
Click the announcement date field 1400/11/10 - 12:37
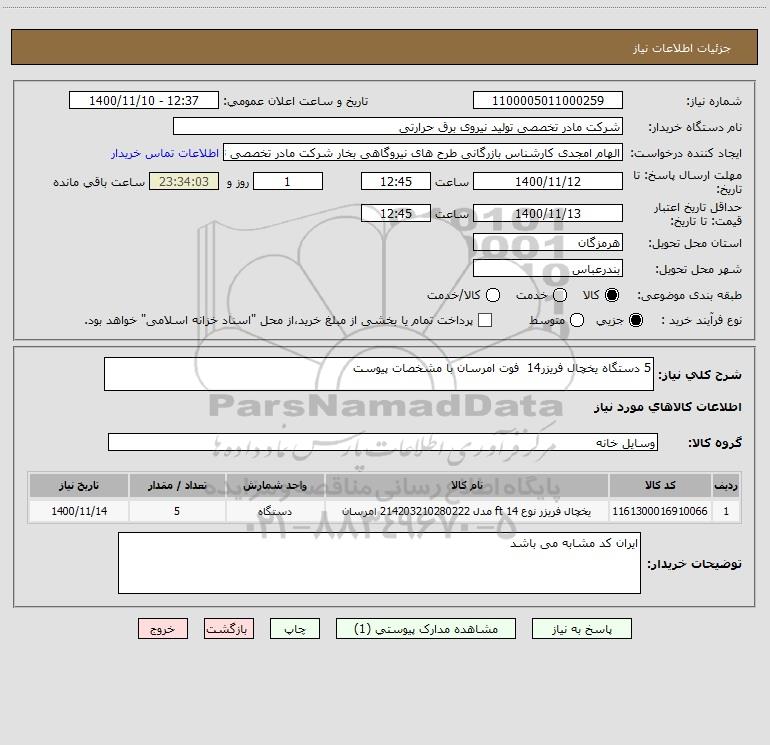tap(143, 100)
